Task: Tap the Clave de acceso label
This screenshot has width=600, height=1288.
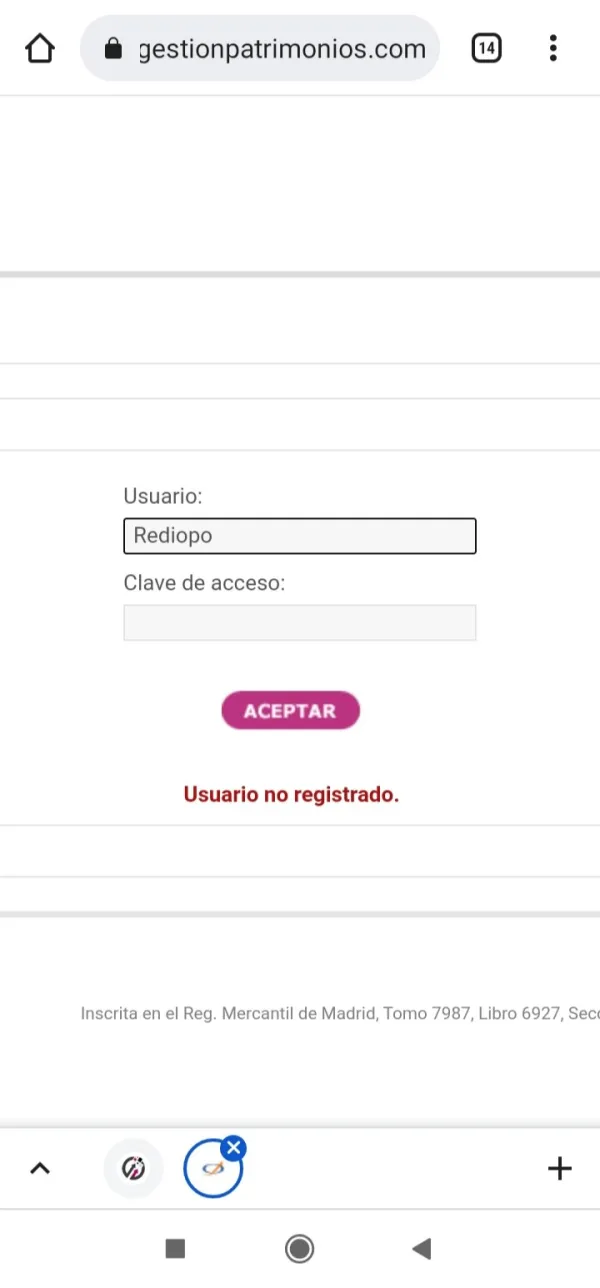Action: point(204,583)
